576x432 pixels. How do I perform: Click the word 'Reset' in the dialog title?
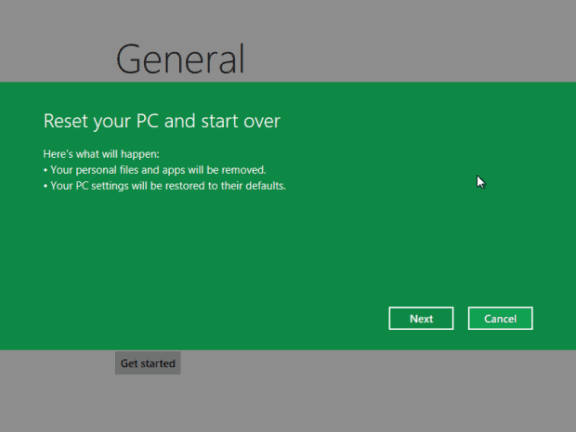[x=66, y=121]
